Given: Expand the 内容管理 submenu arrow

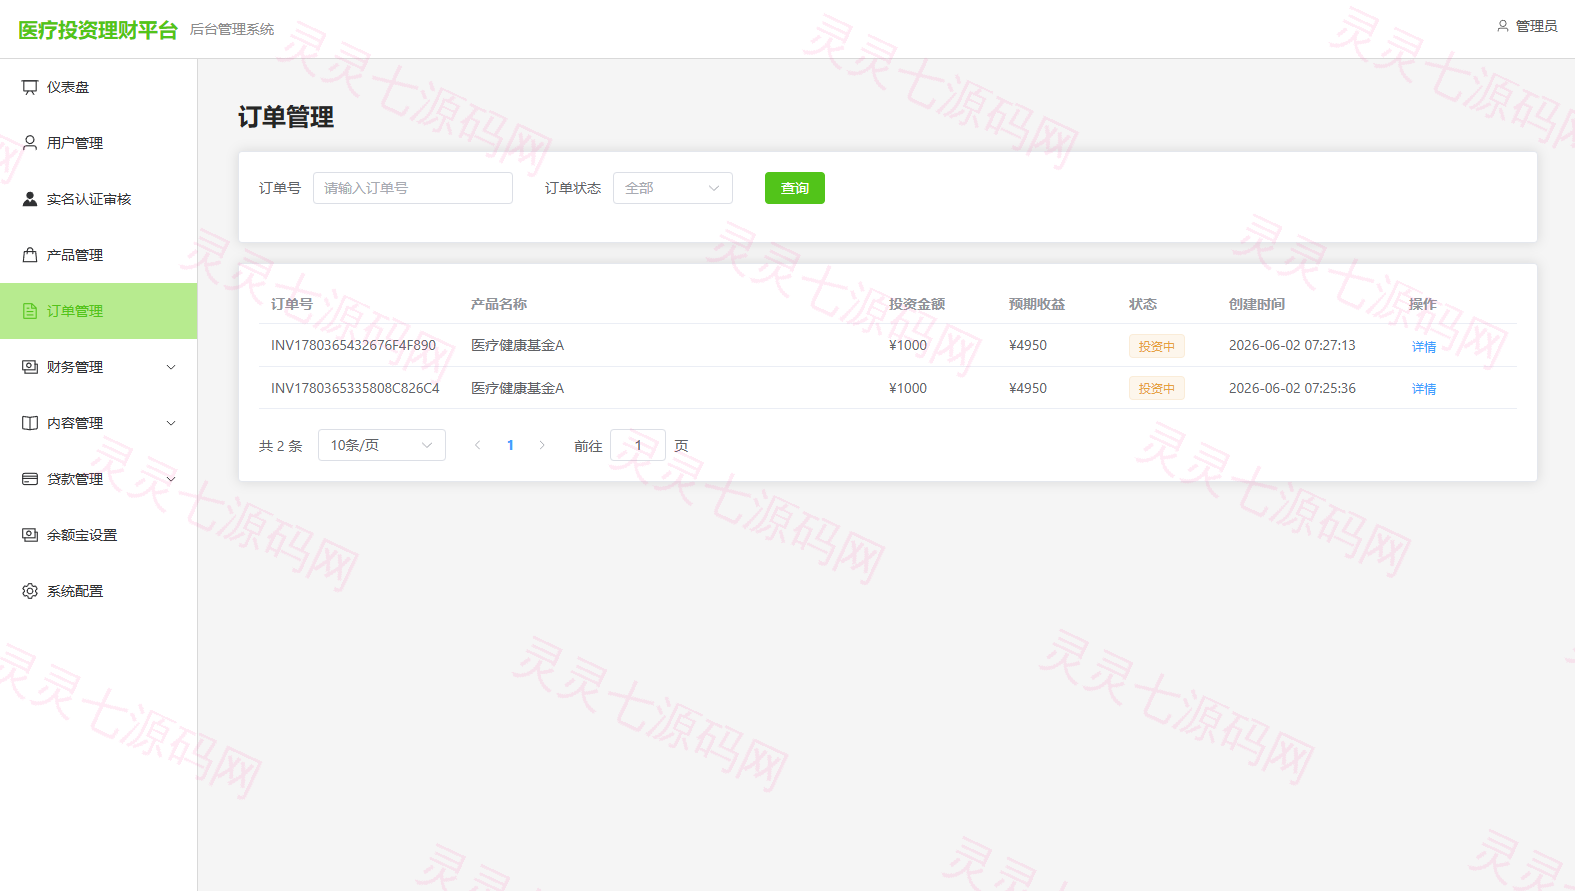Looking at the screenshot, I should coord(171,423).
